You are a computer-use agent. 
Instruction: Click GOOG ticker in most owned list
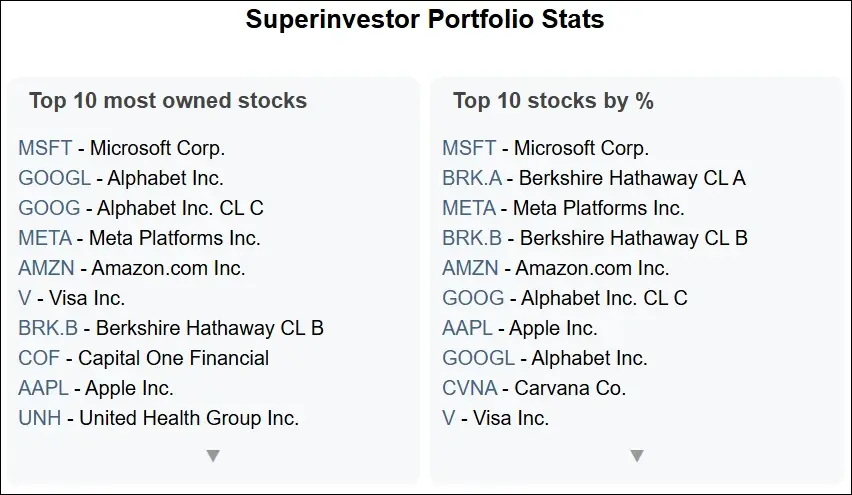tap(49, 208)
